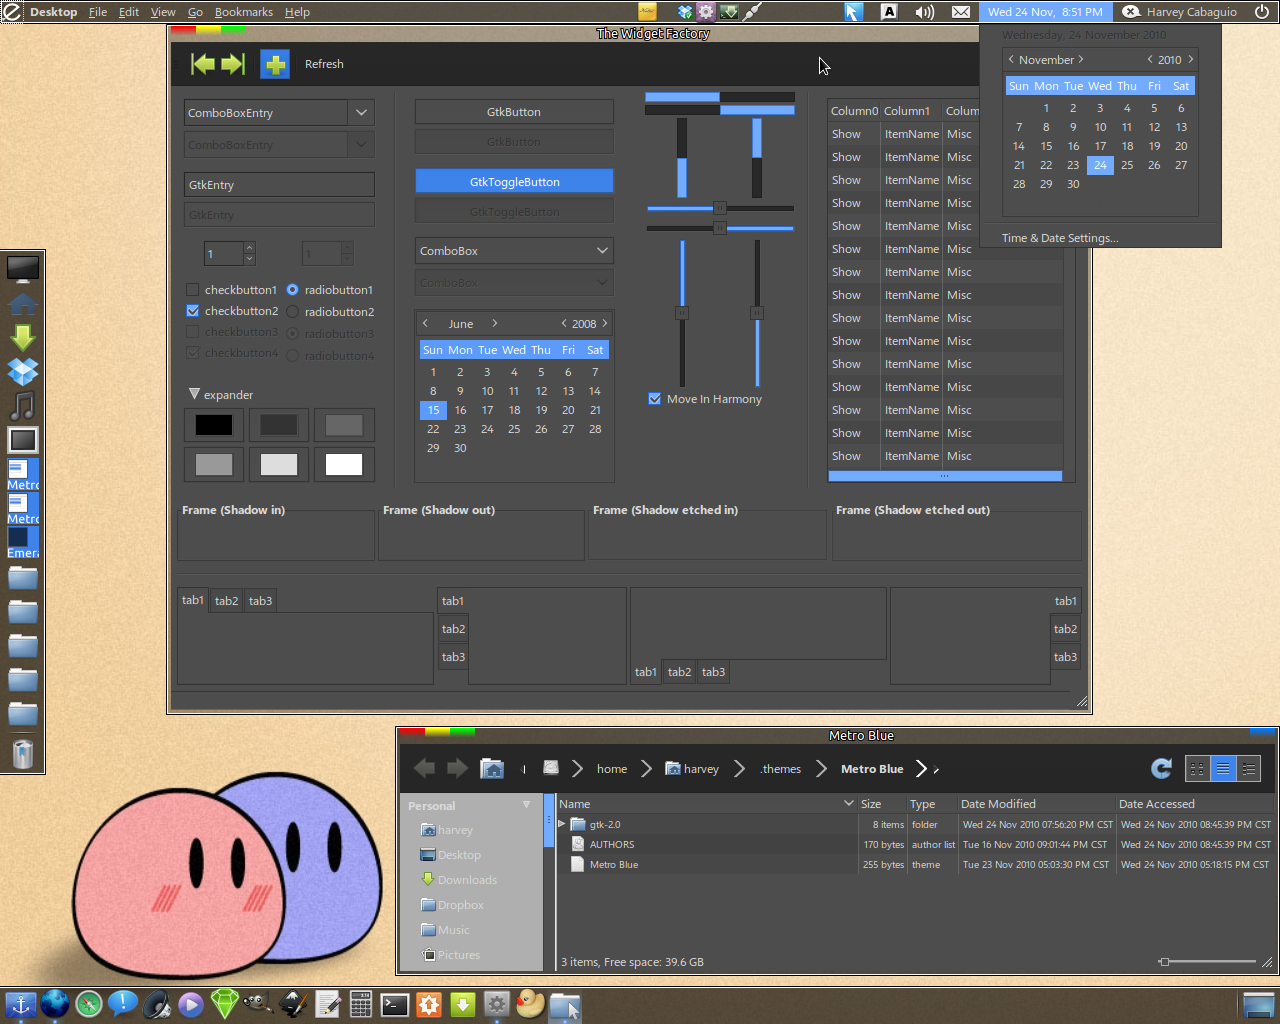Viewport: 1280px width, 1024px height.
Task: Open the trash in left side panel
Action: [x=23, y=753]
